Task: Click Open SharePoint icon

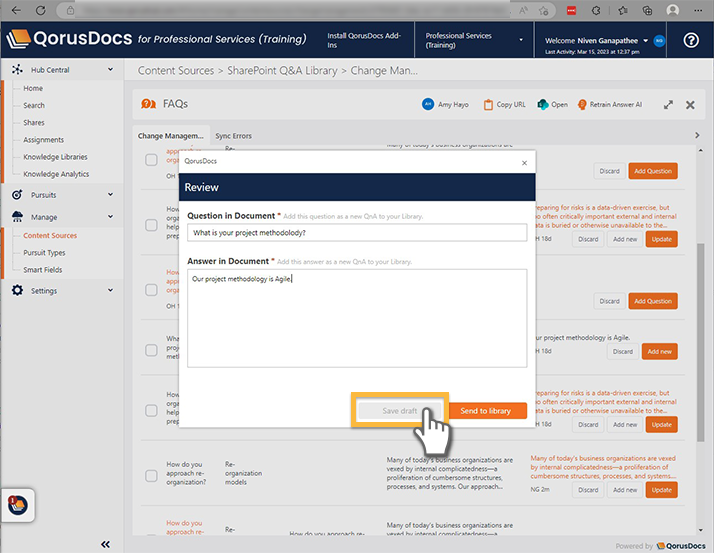Action: (542, 104)
